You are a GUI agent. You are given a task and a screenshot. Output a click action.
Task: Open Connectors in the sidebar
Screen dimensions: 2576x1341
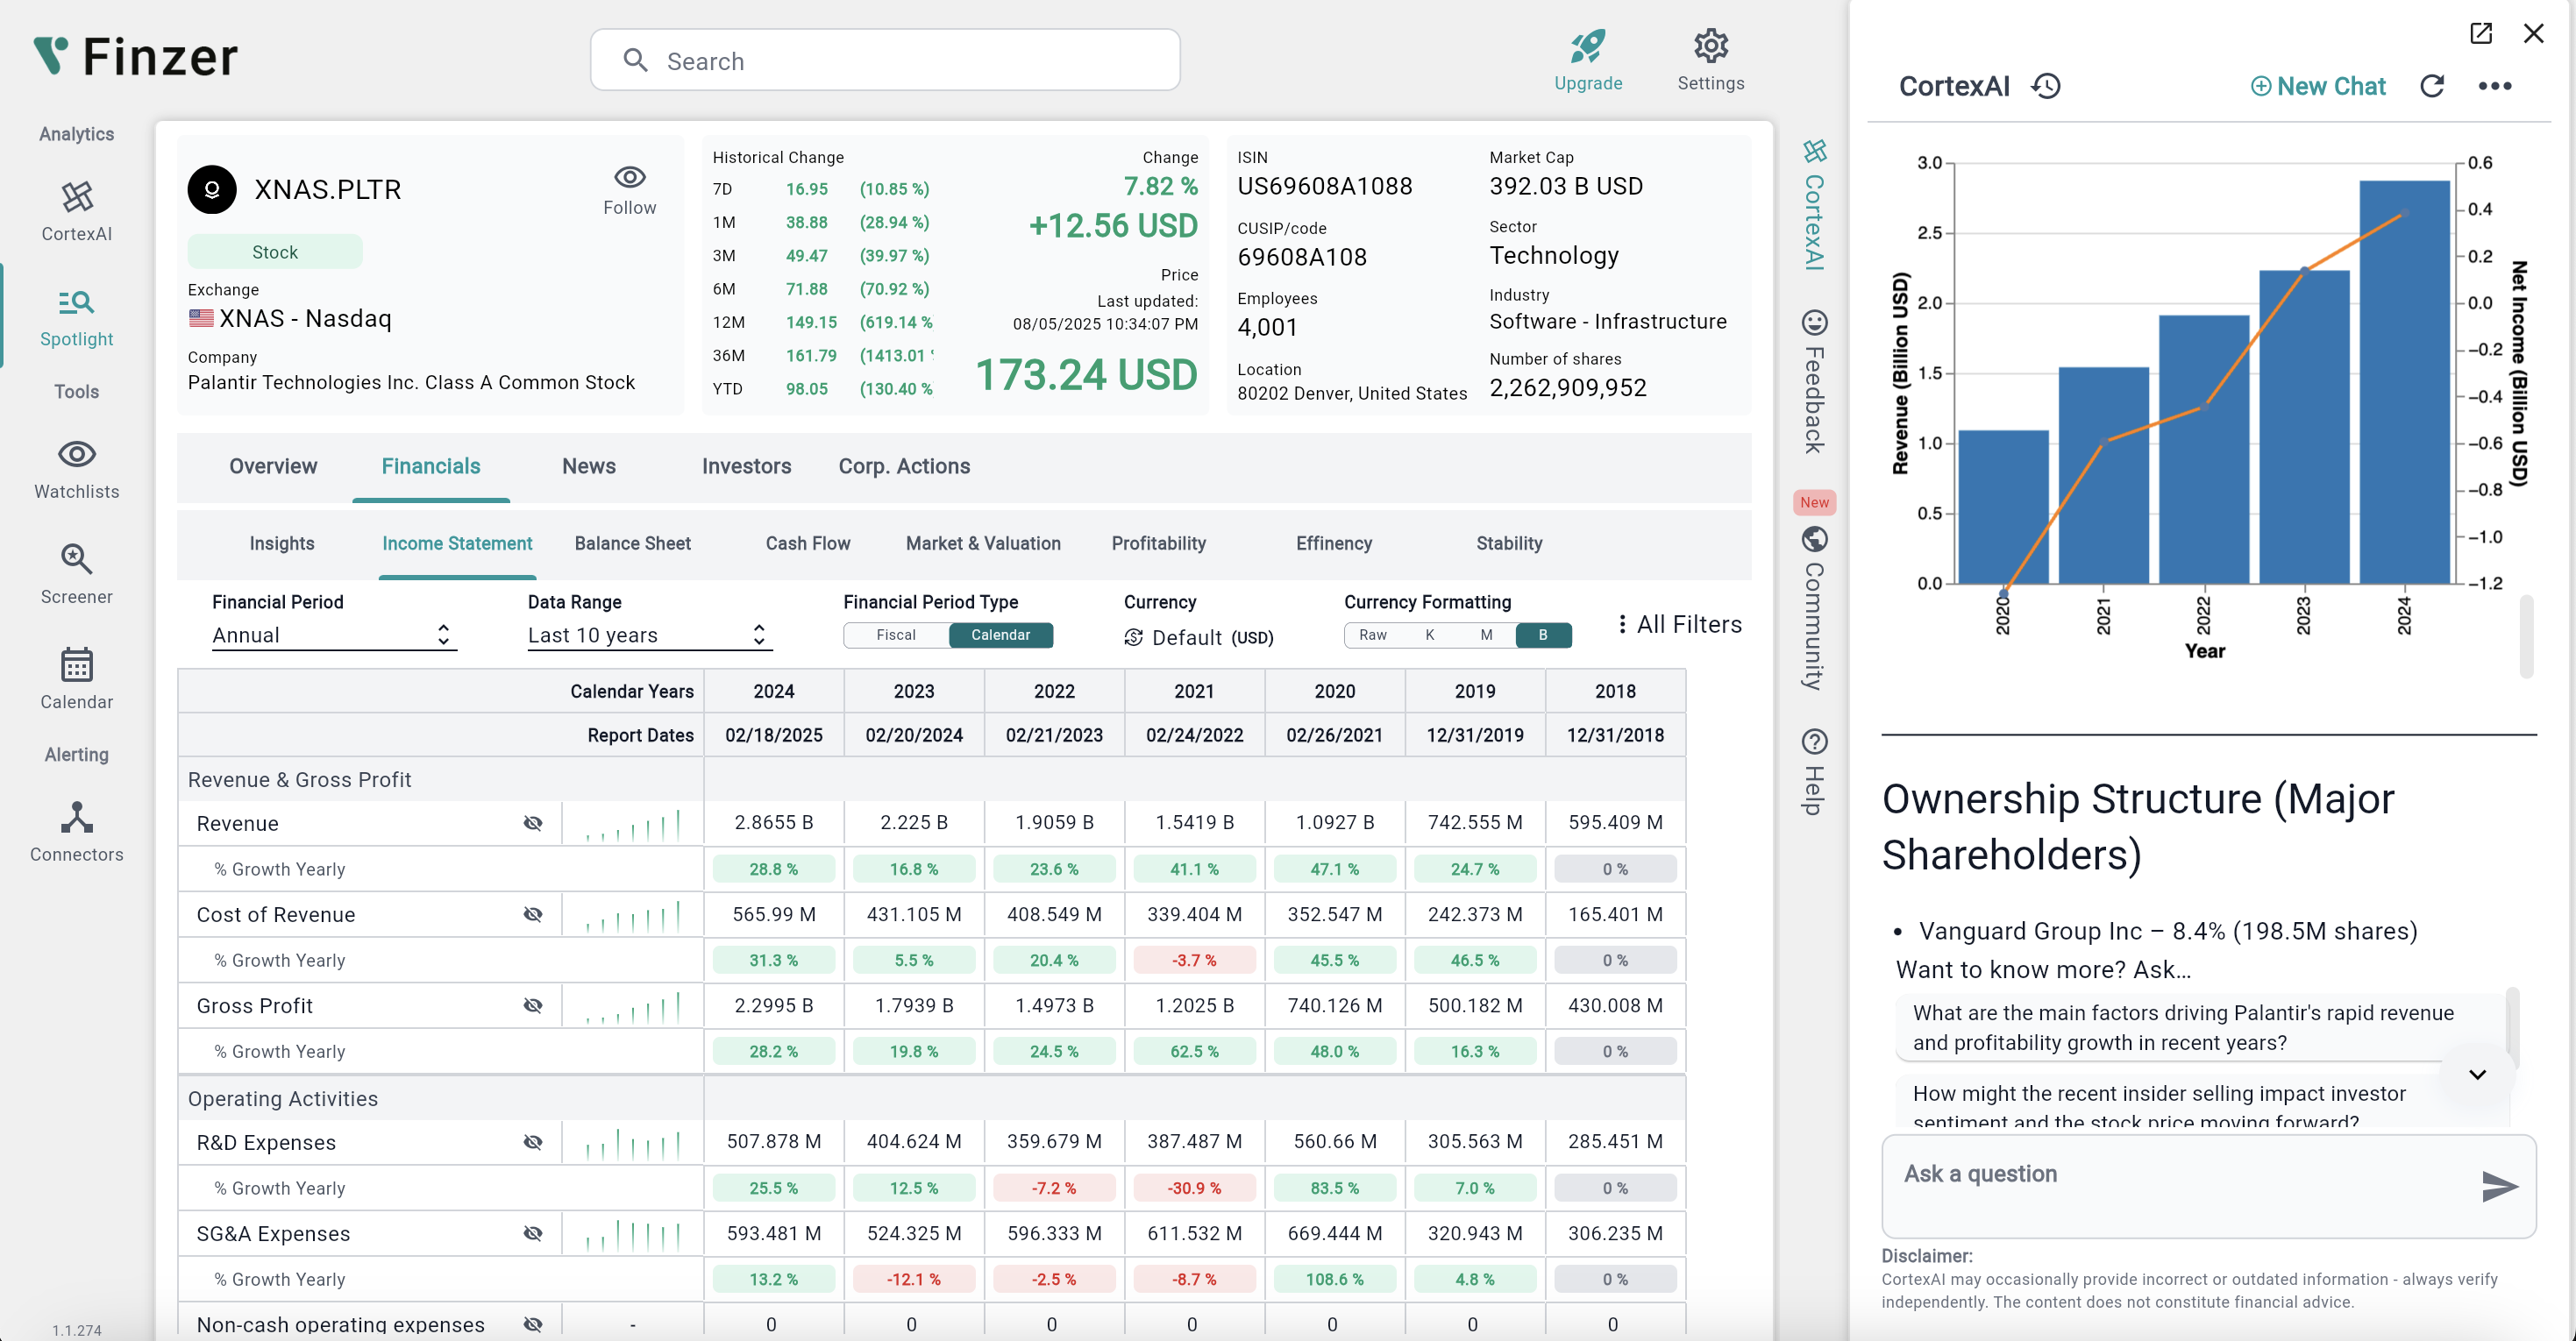(x=76, y=832)
